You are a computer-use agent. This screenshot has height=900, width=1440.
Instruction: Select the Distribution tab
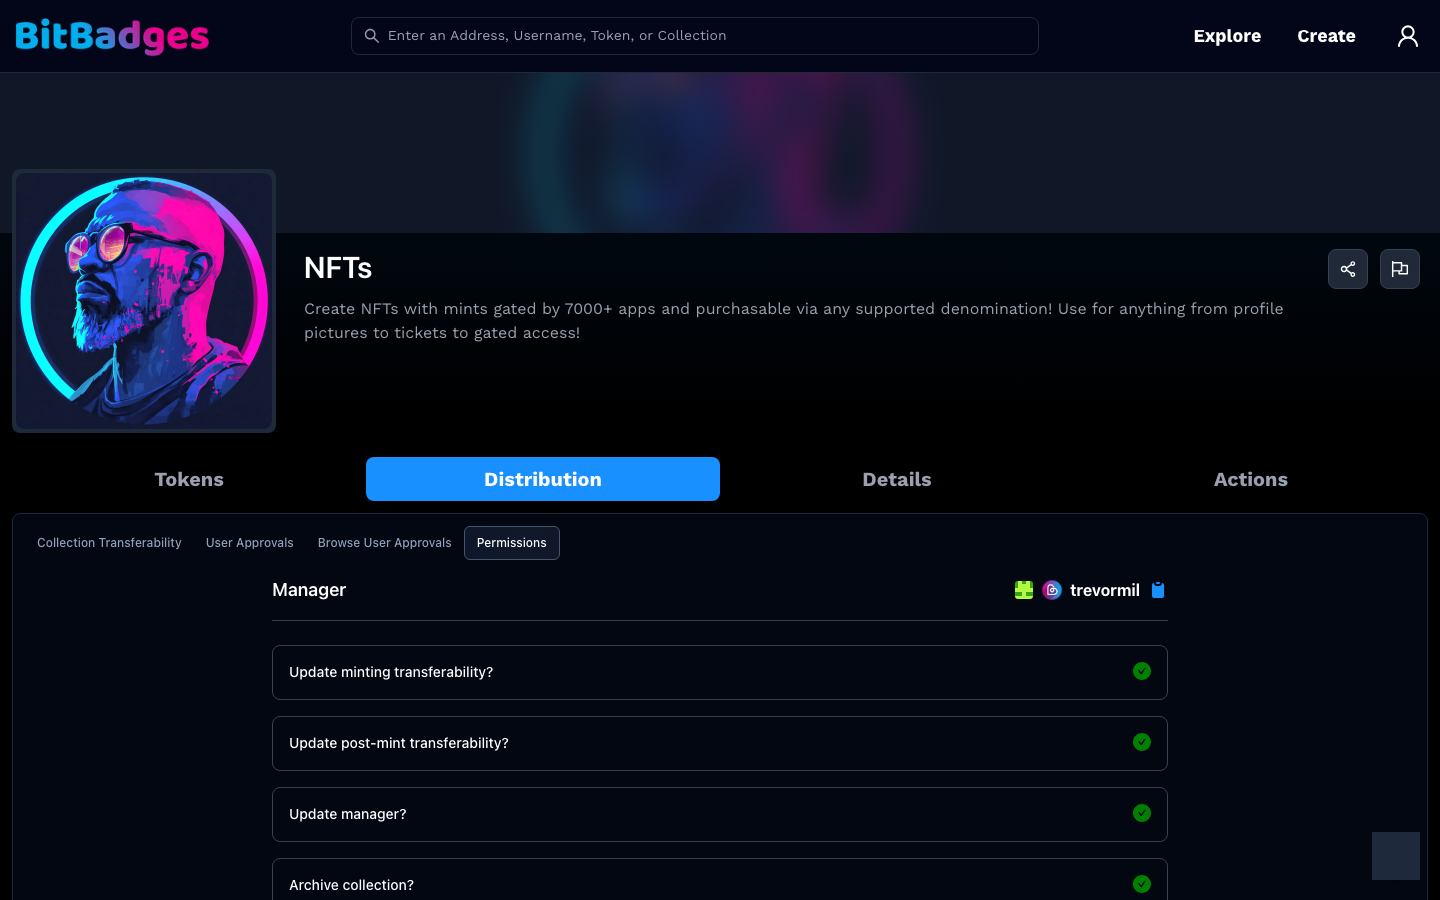pyautogui.click(x=543, y=479)
